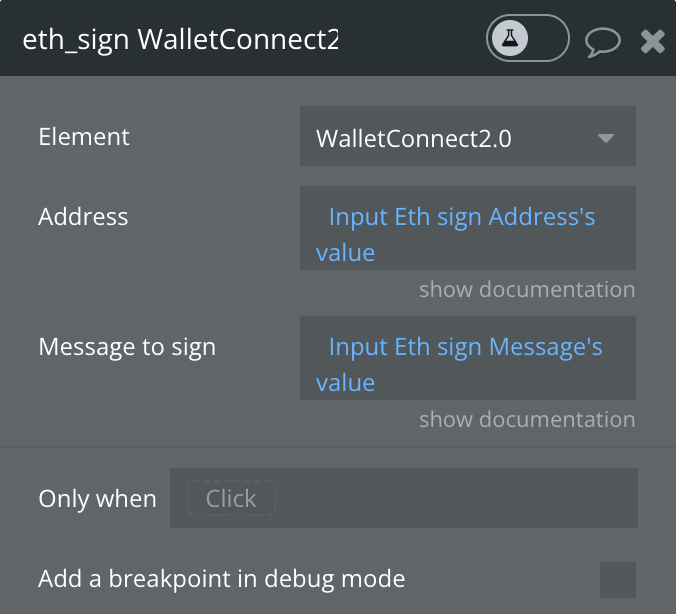Click the Address field label

coord(83,216)
